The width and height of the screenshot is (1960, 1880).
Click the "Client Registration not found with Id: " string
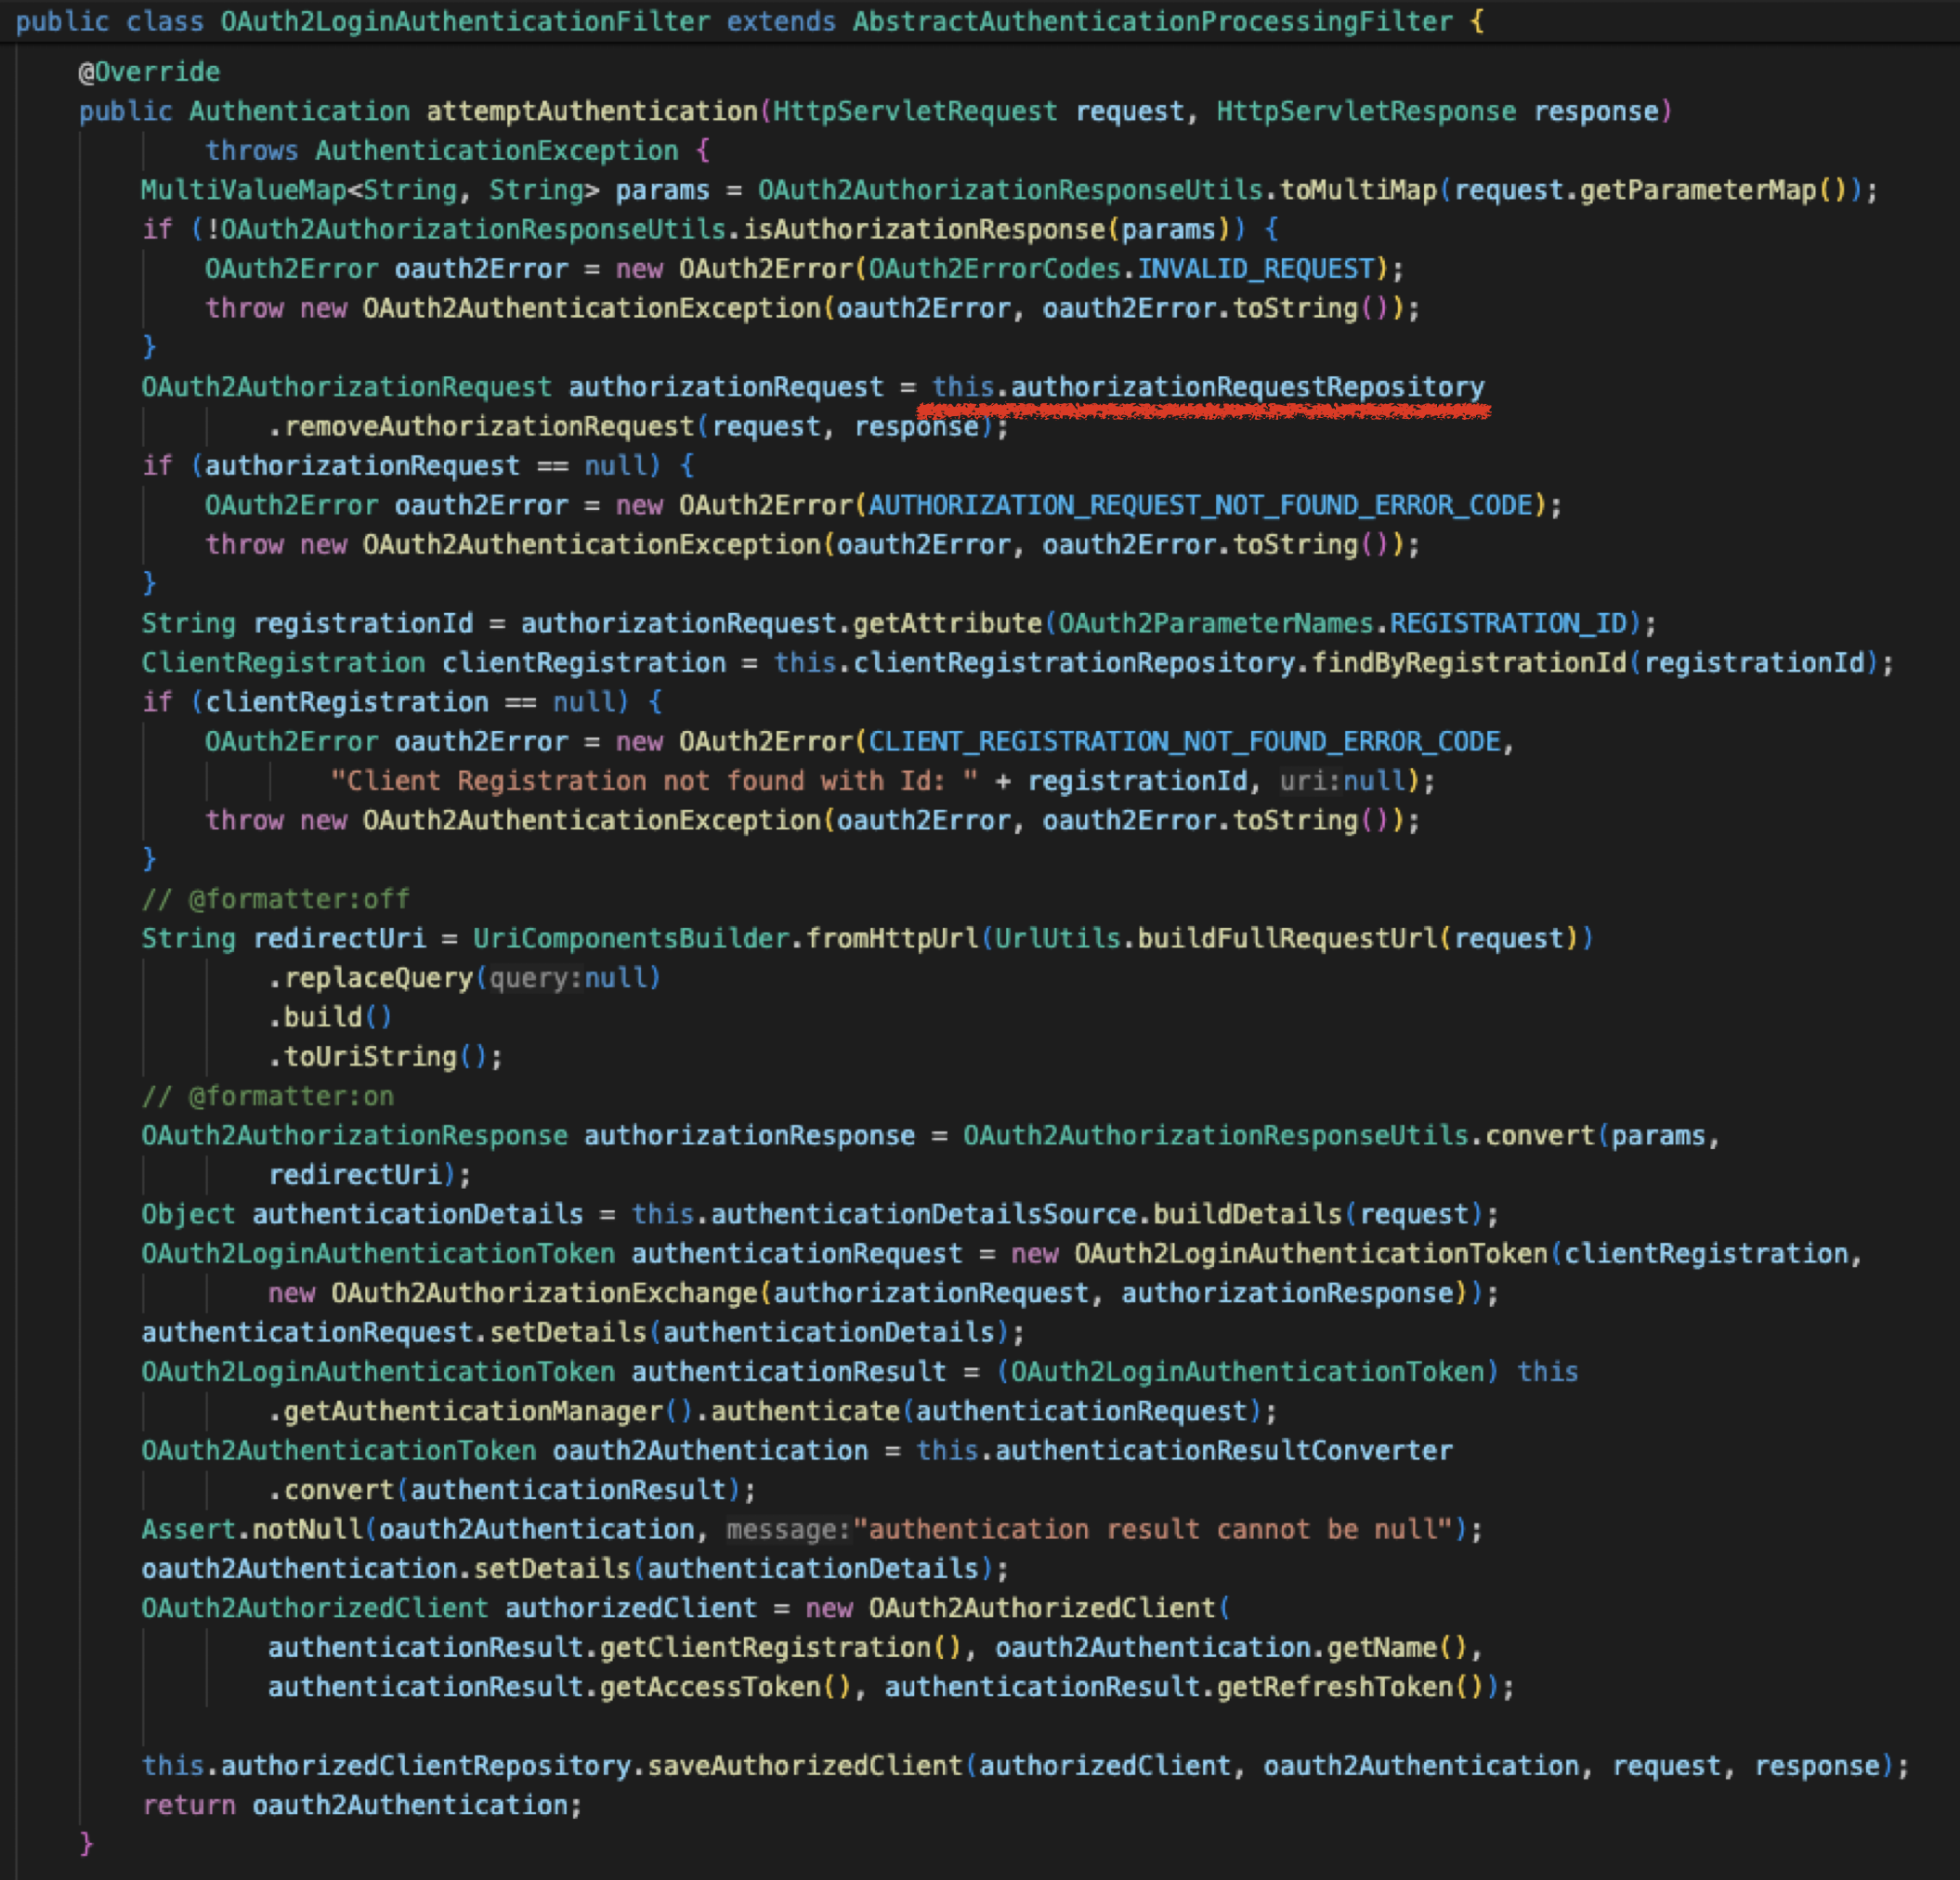[654, 781]
